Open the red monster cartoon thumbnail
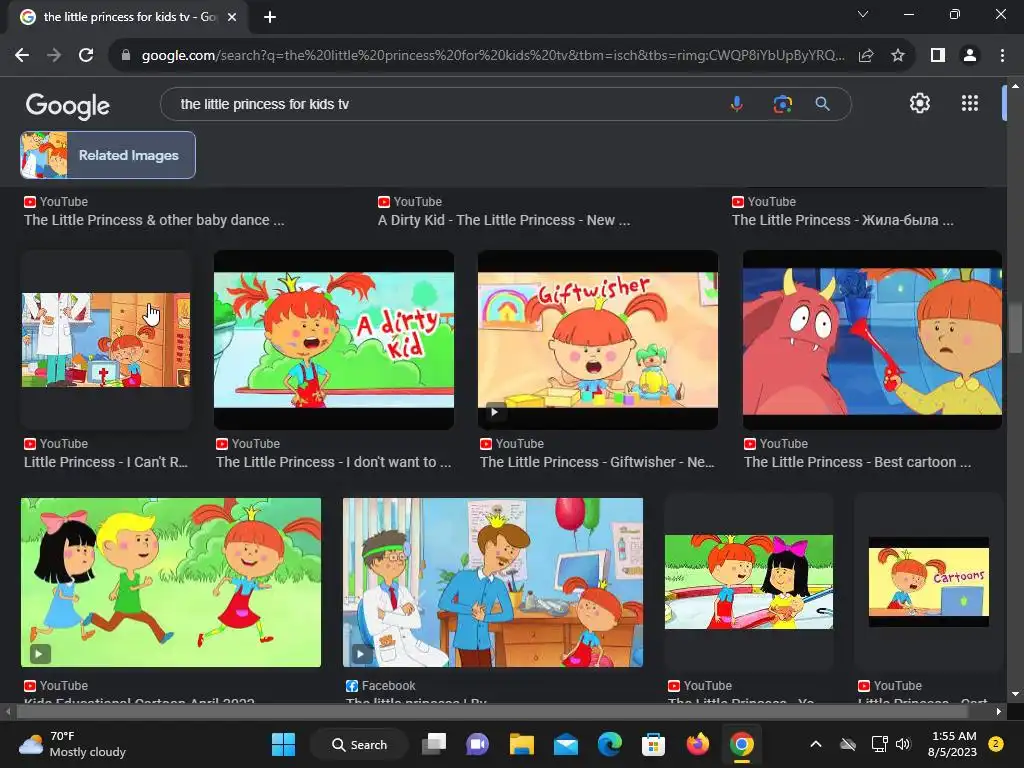Image resolution: width=1024 pixels, height=768 pixels. pos(872,340)
